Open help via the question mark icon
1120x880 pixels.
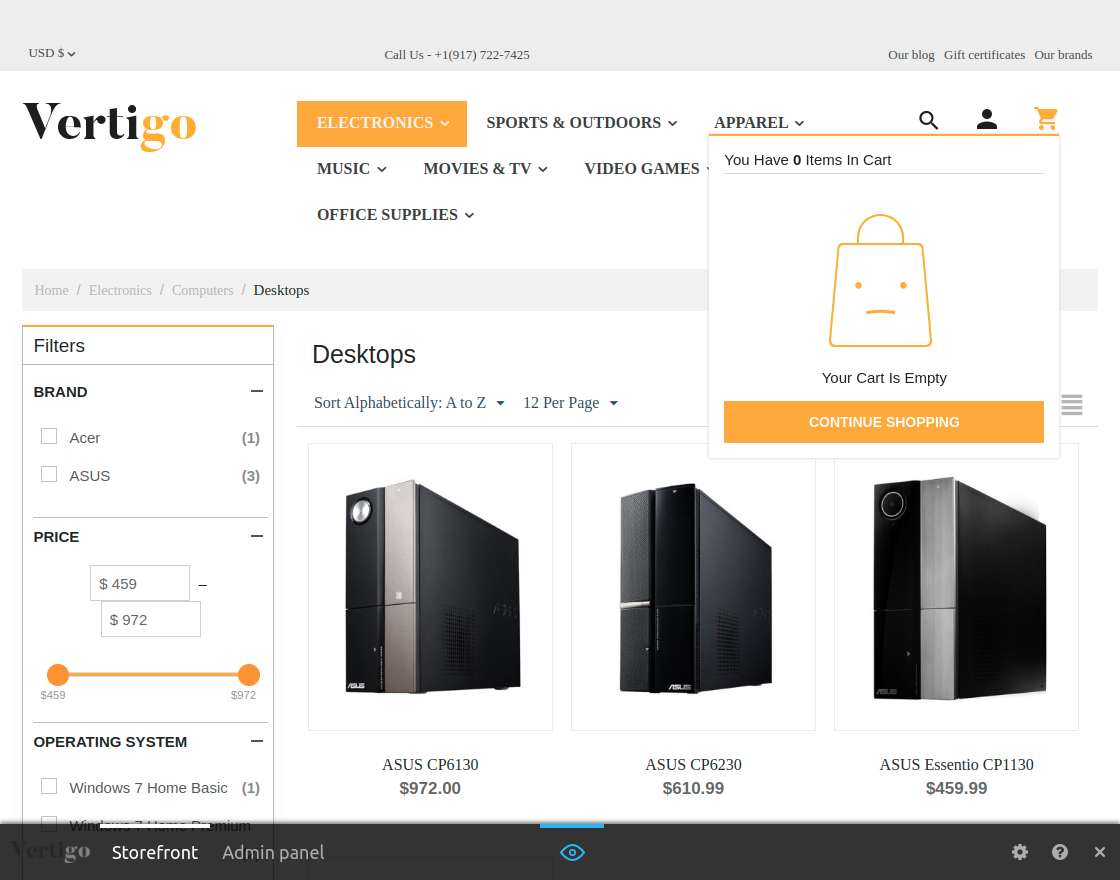pos(1059,852)
